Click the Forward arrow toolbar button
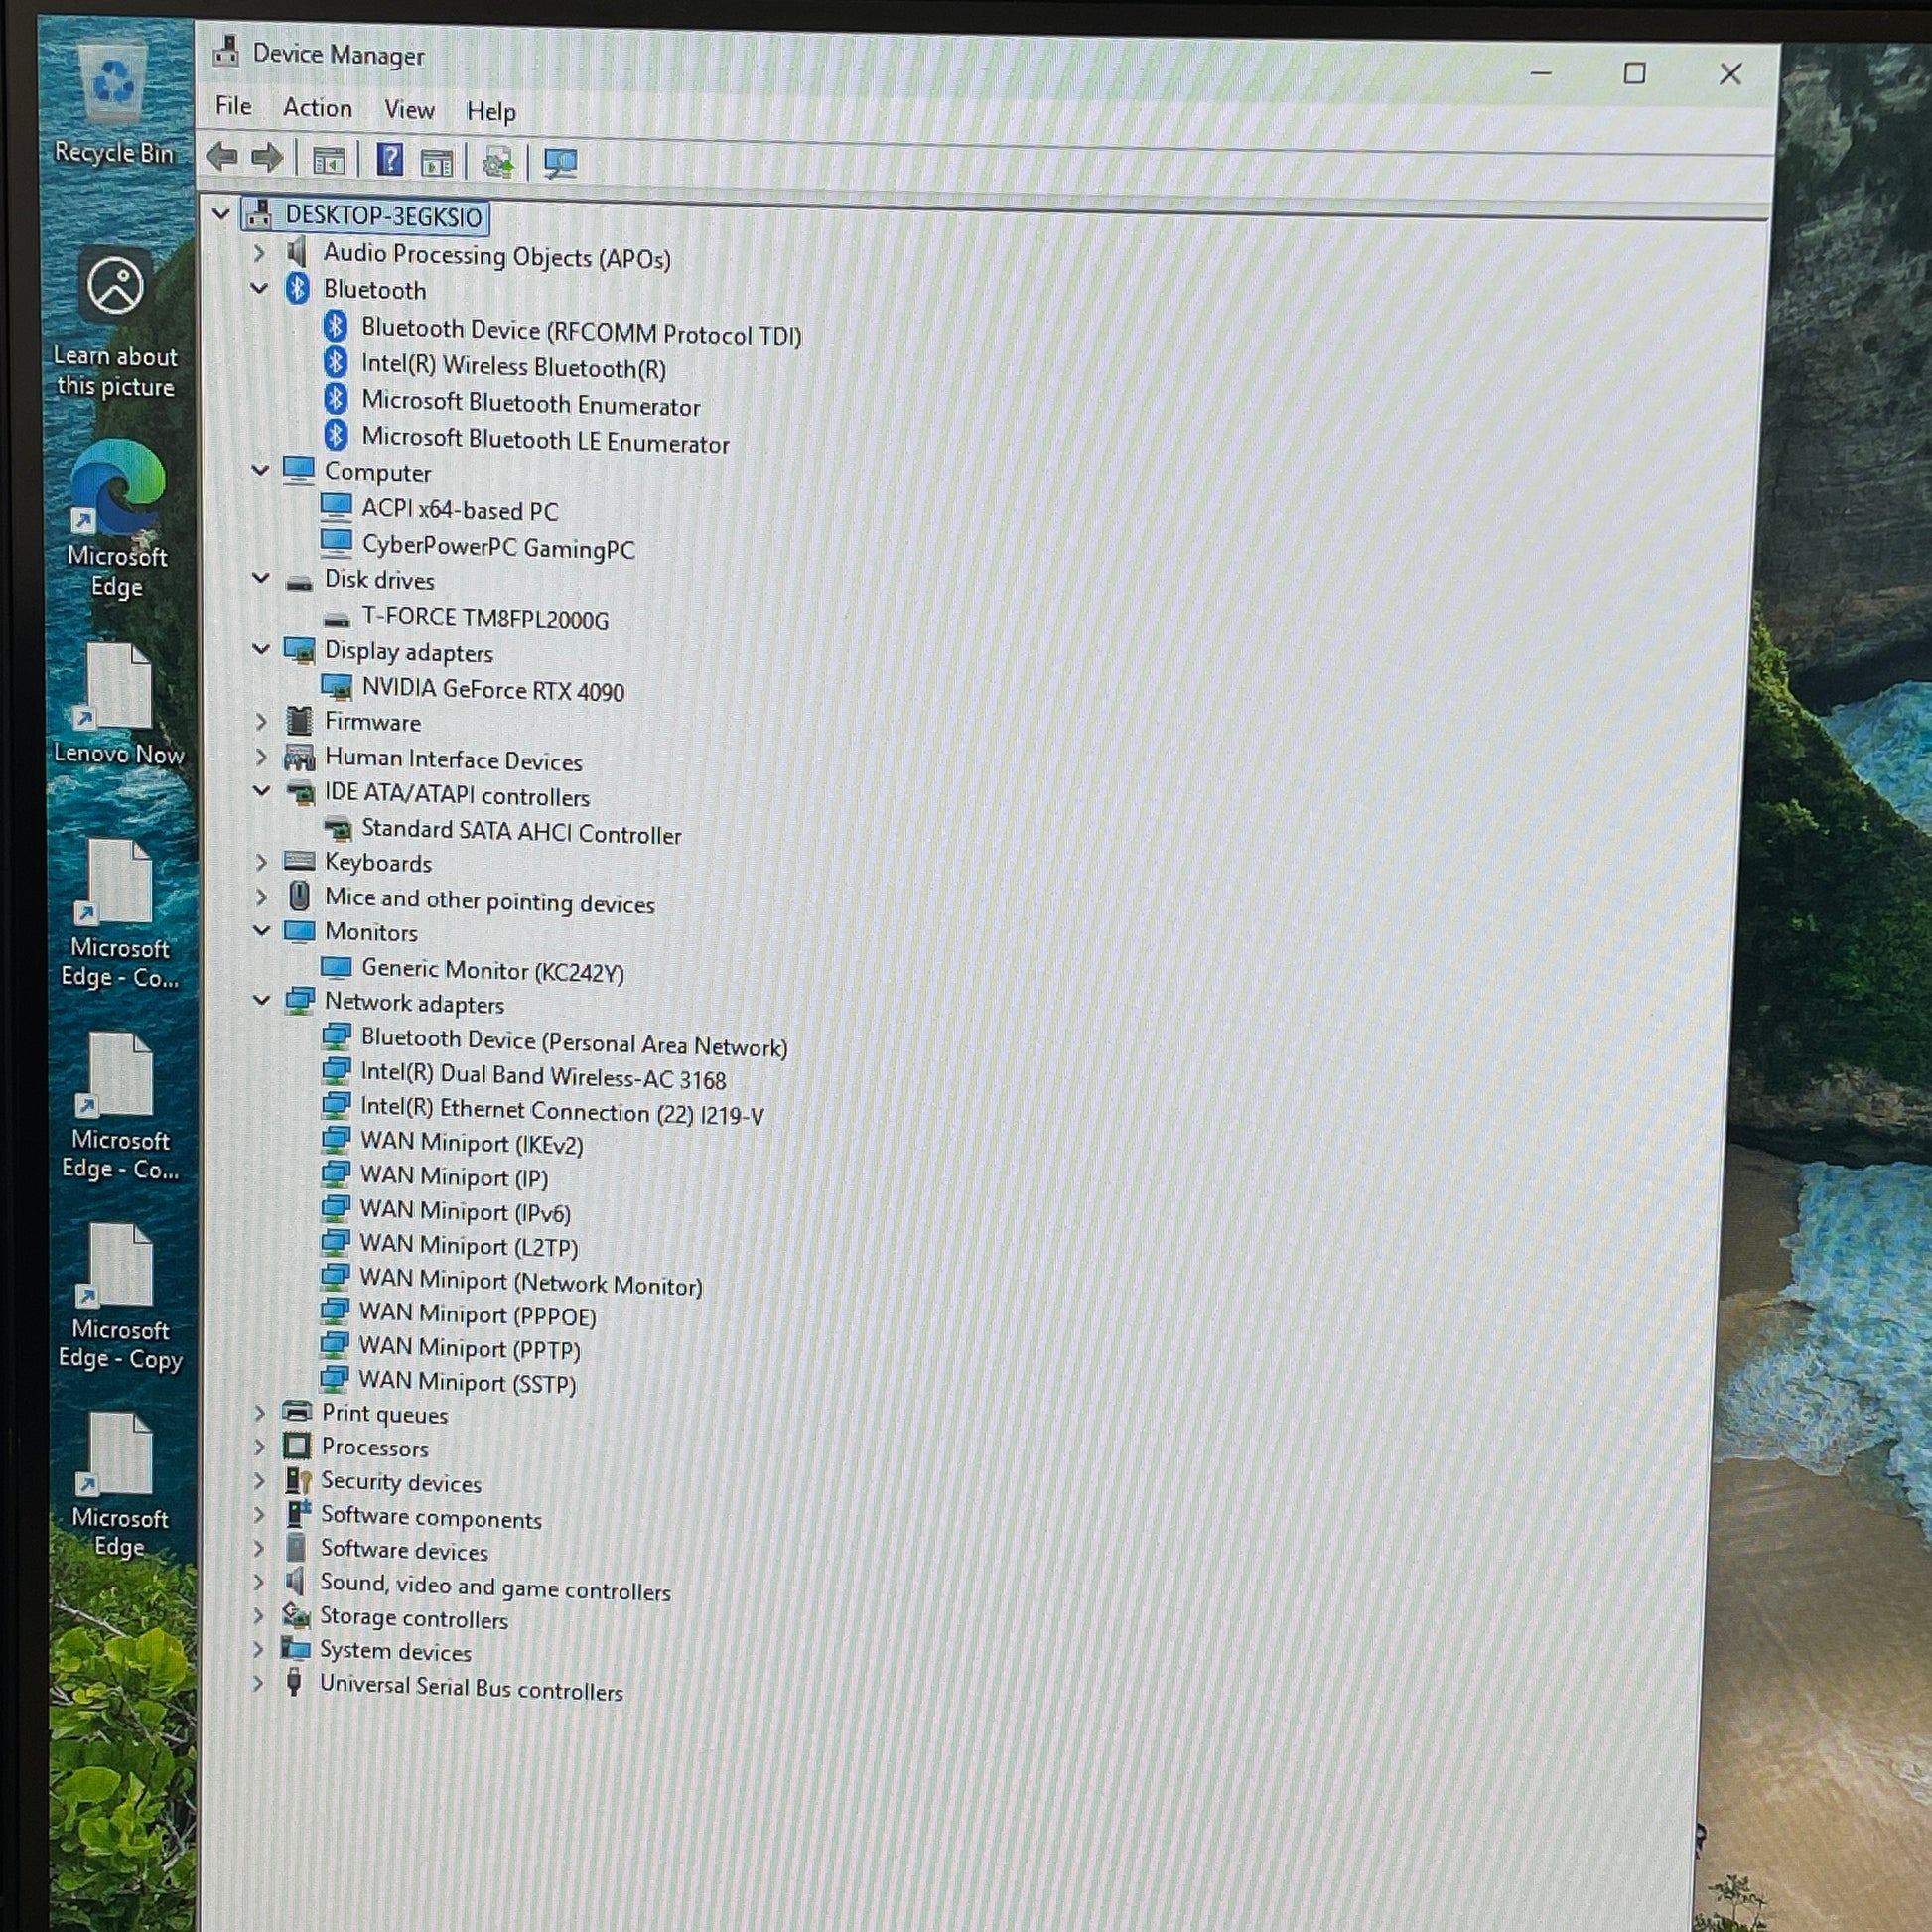 coord(267,157)
